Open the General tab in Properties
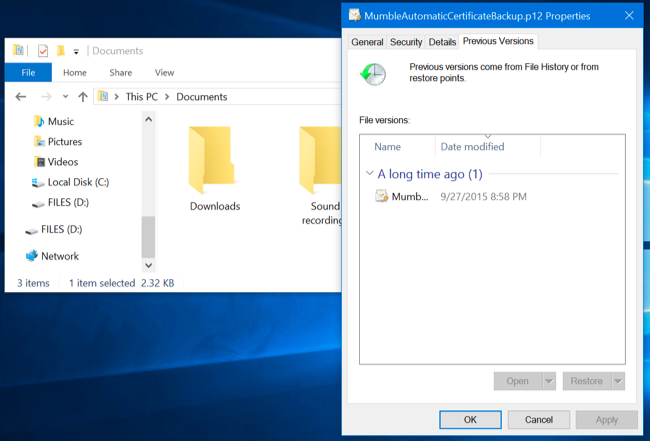The height and width of the screenshot is (441, 650). (x=367, y=42)
